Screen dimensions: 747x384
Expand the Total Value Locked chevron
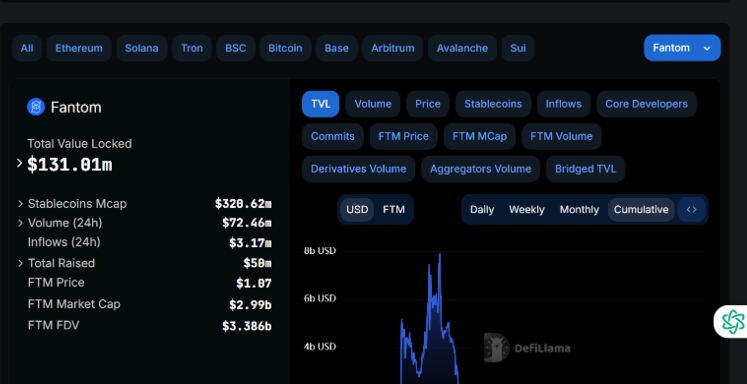[20, 163]
